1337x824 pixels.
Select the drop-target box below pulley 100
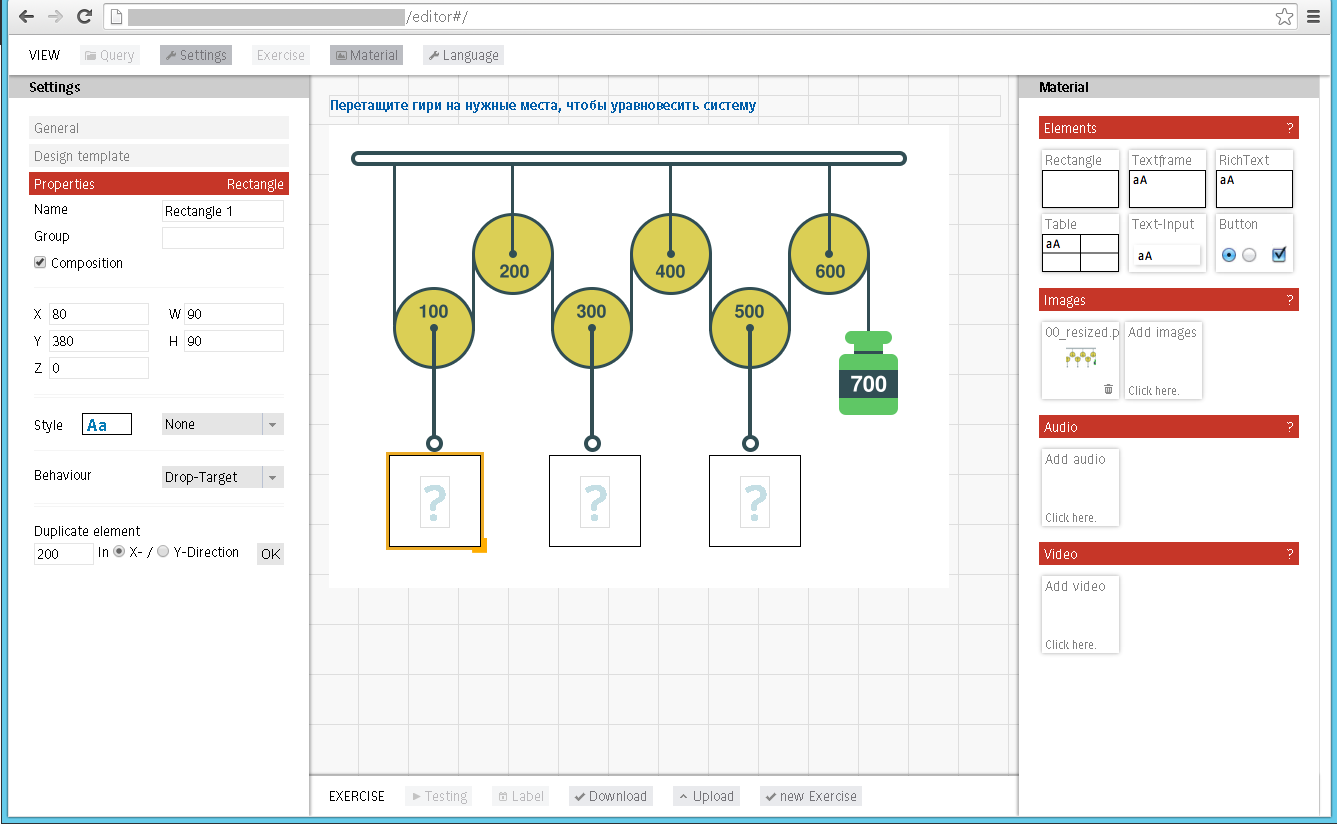point(434,500)
